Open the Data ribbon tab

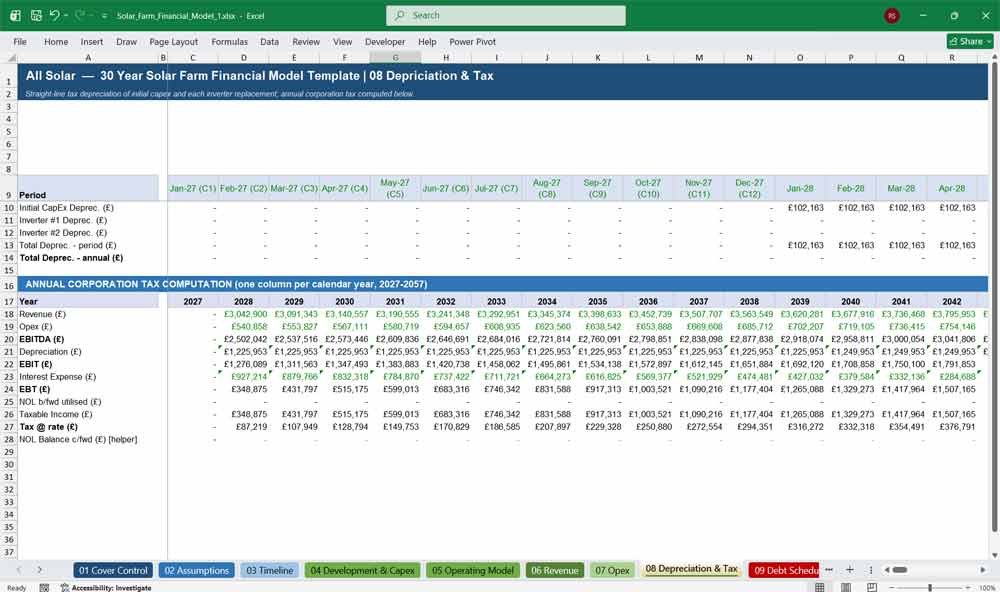click(x=269, y=41)
